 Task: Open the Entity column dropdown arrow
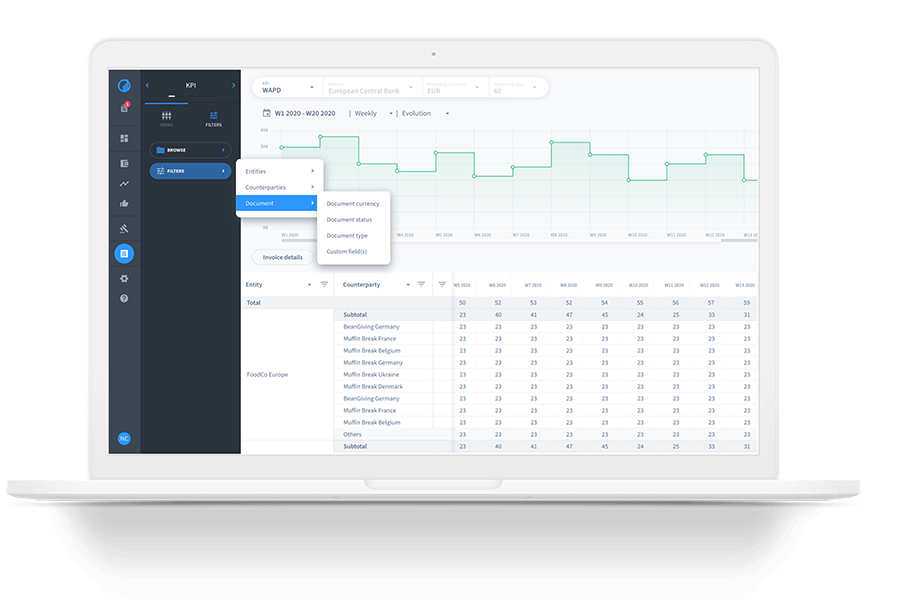[309, 285]
